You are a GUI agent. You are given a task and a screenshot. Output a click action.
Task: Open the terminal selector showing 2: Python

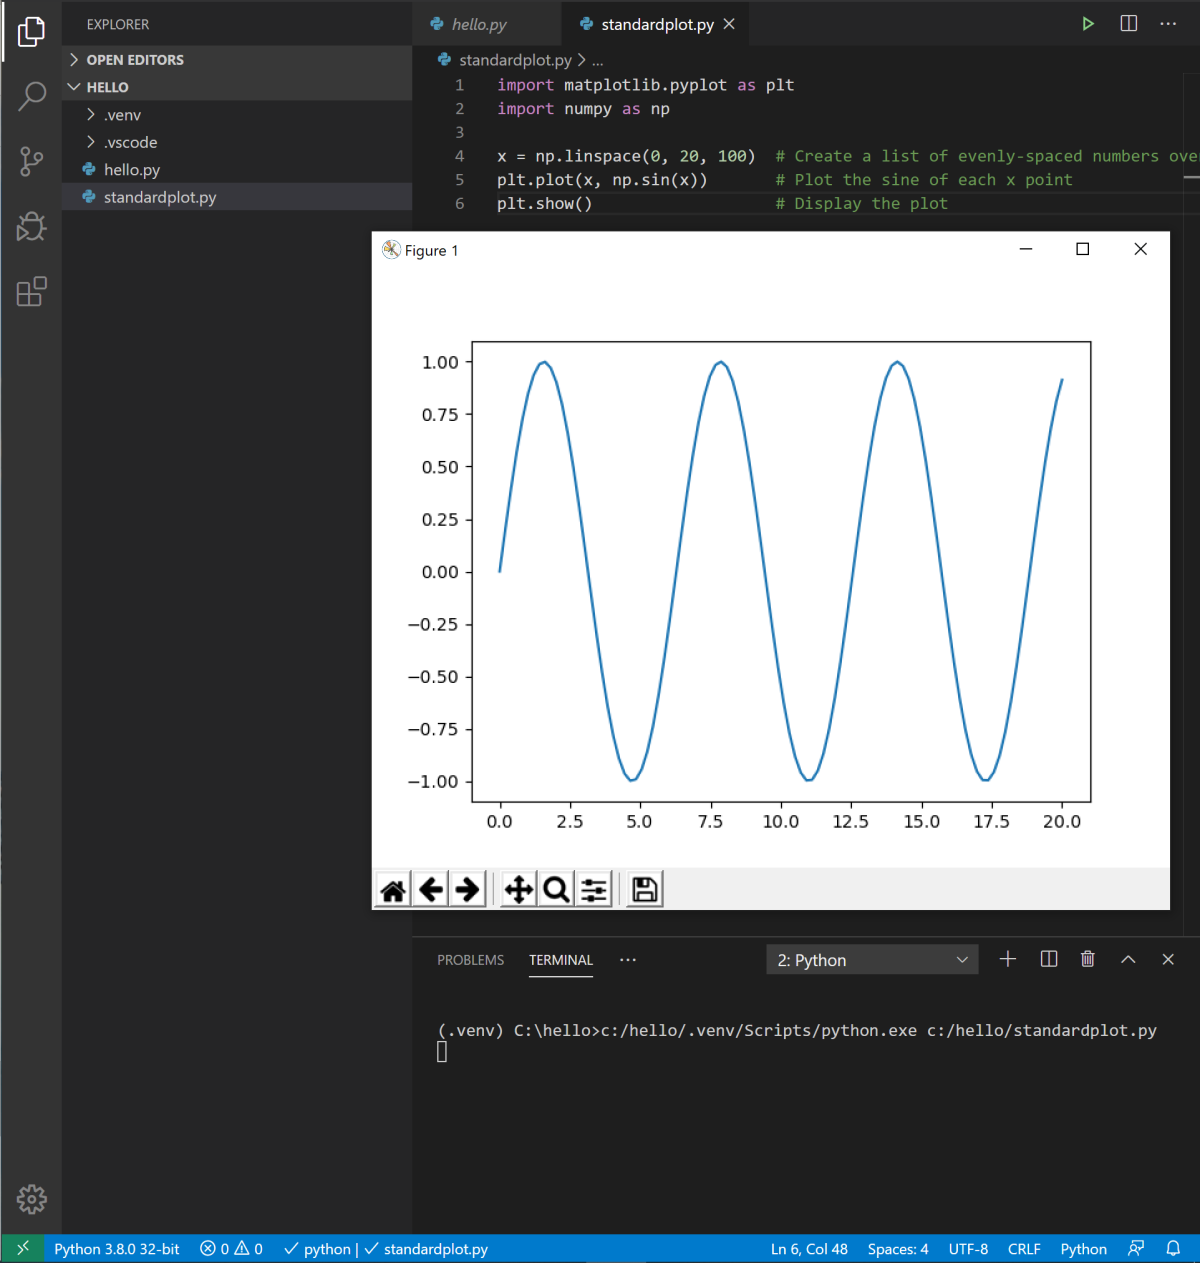coord(871,959)
